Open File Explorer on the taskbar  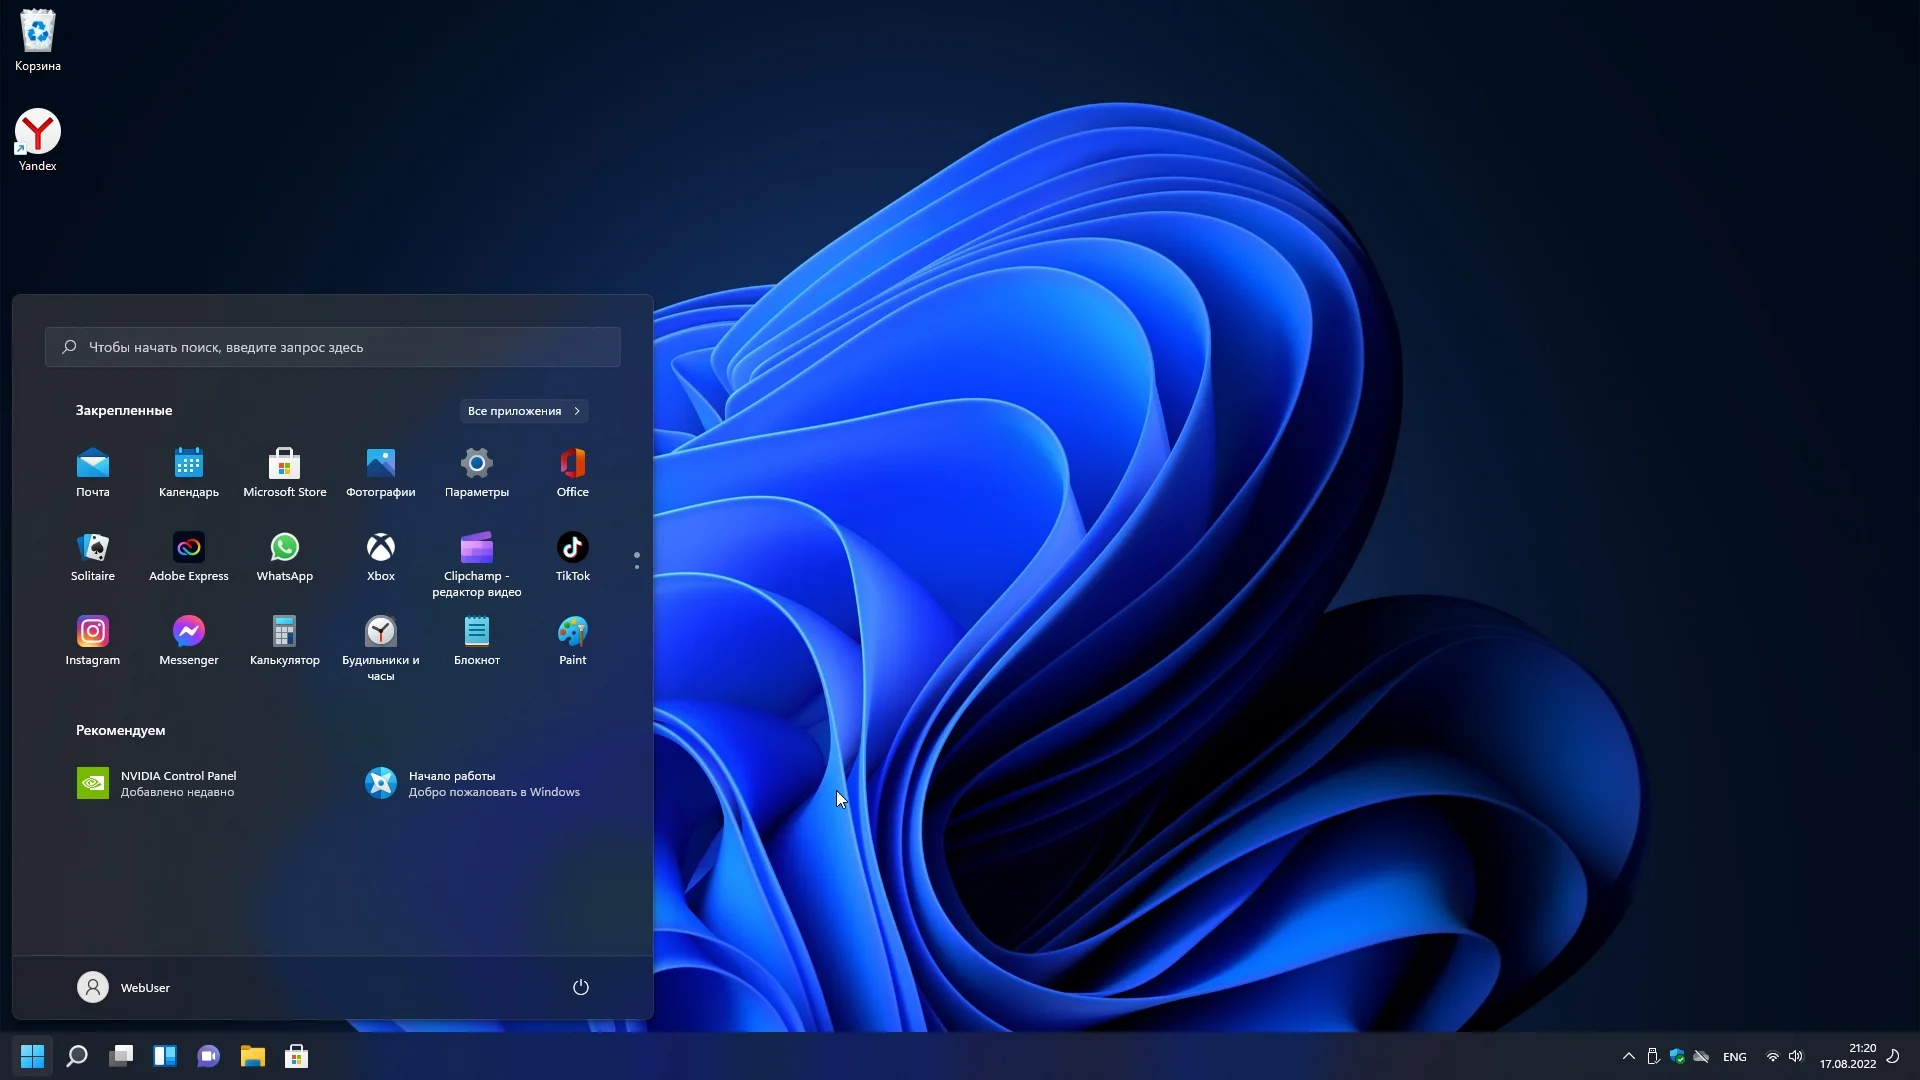coord(252,1057)
